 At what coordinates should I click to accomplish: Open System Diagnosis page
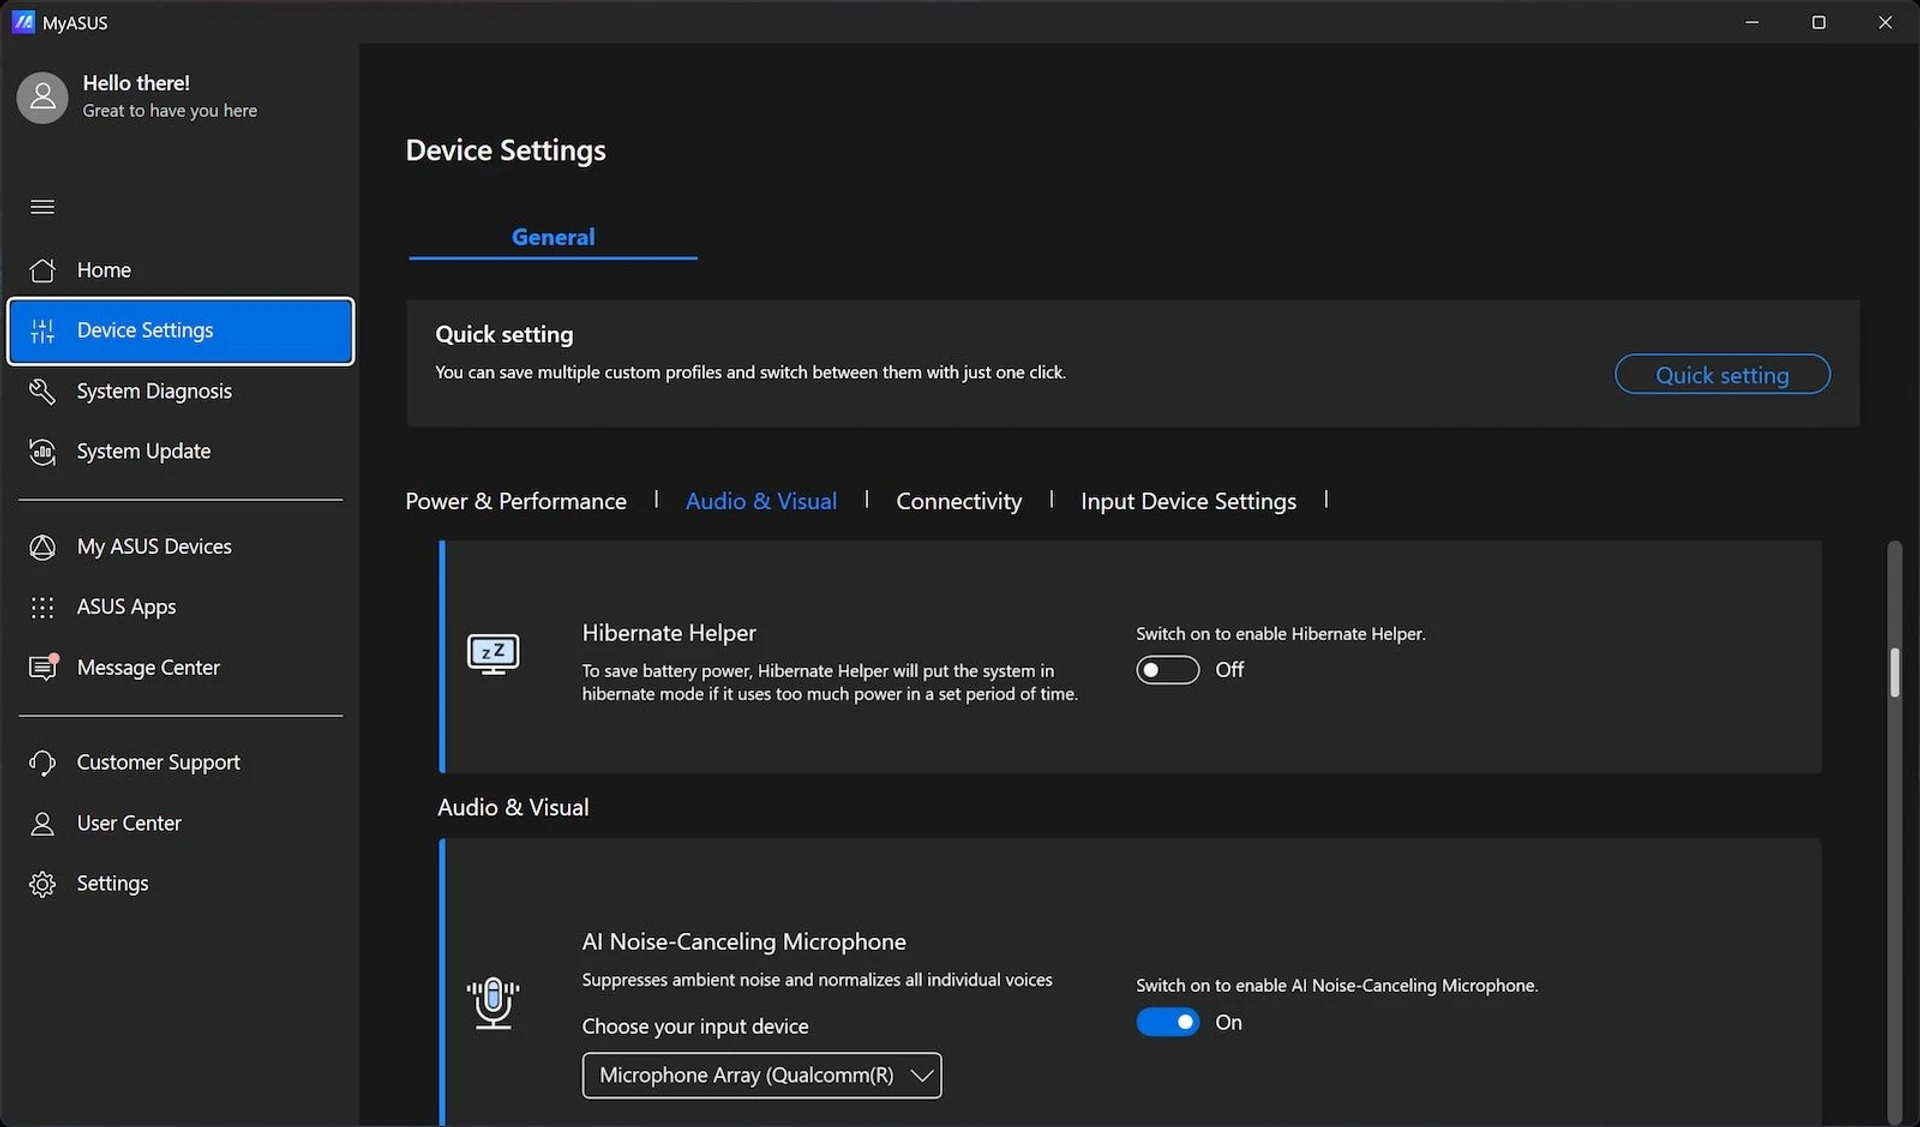180,391
